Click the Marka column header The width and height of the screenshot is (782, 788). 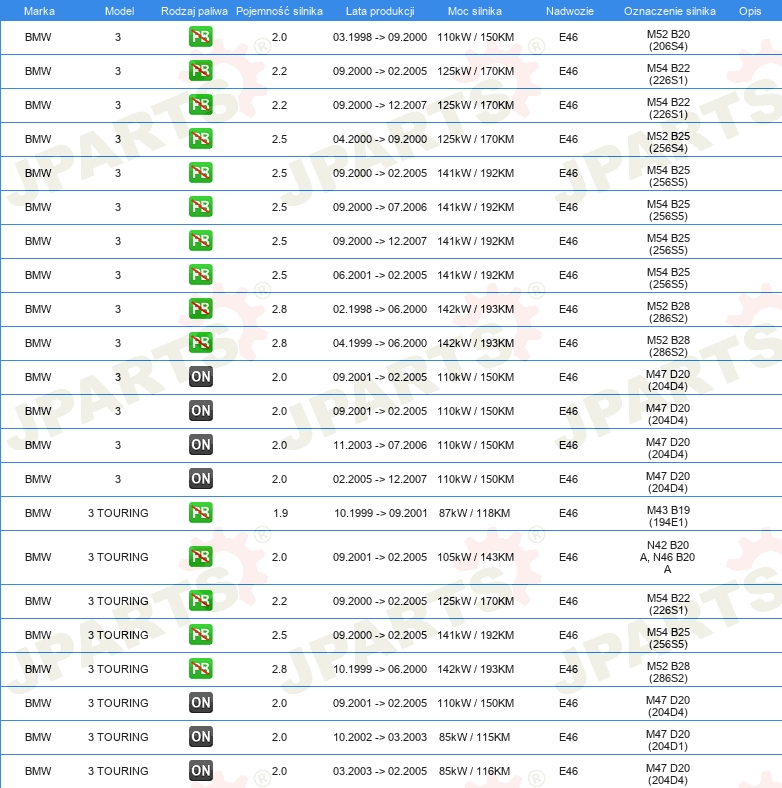[x=39, y=11]
